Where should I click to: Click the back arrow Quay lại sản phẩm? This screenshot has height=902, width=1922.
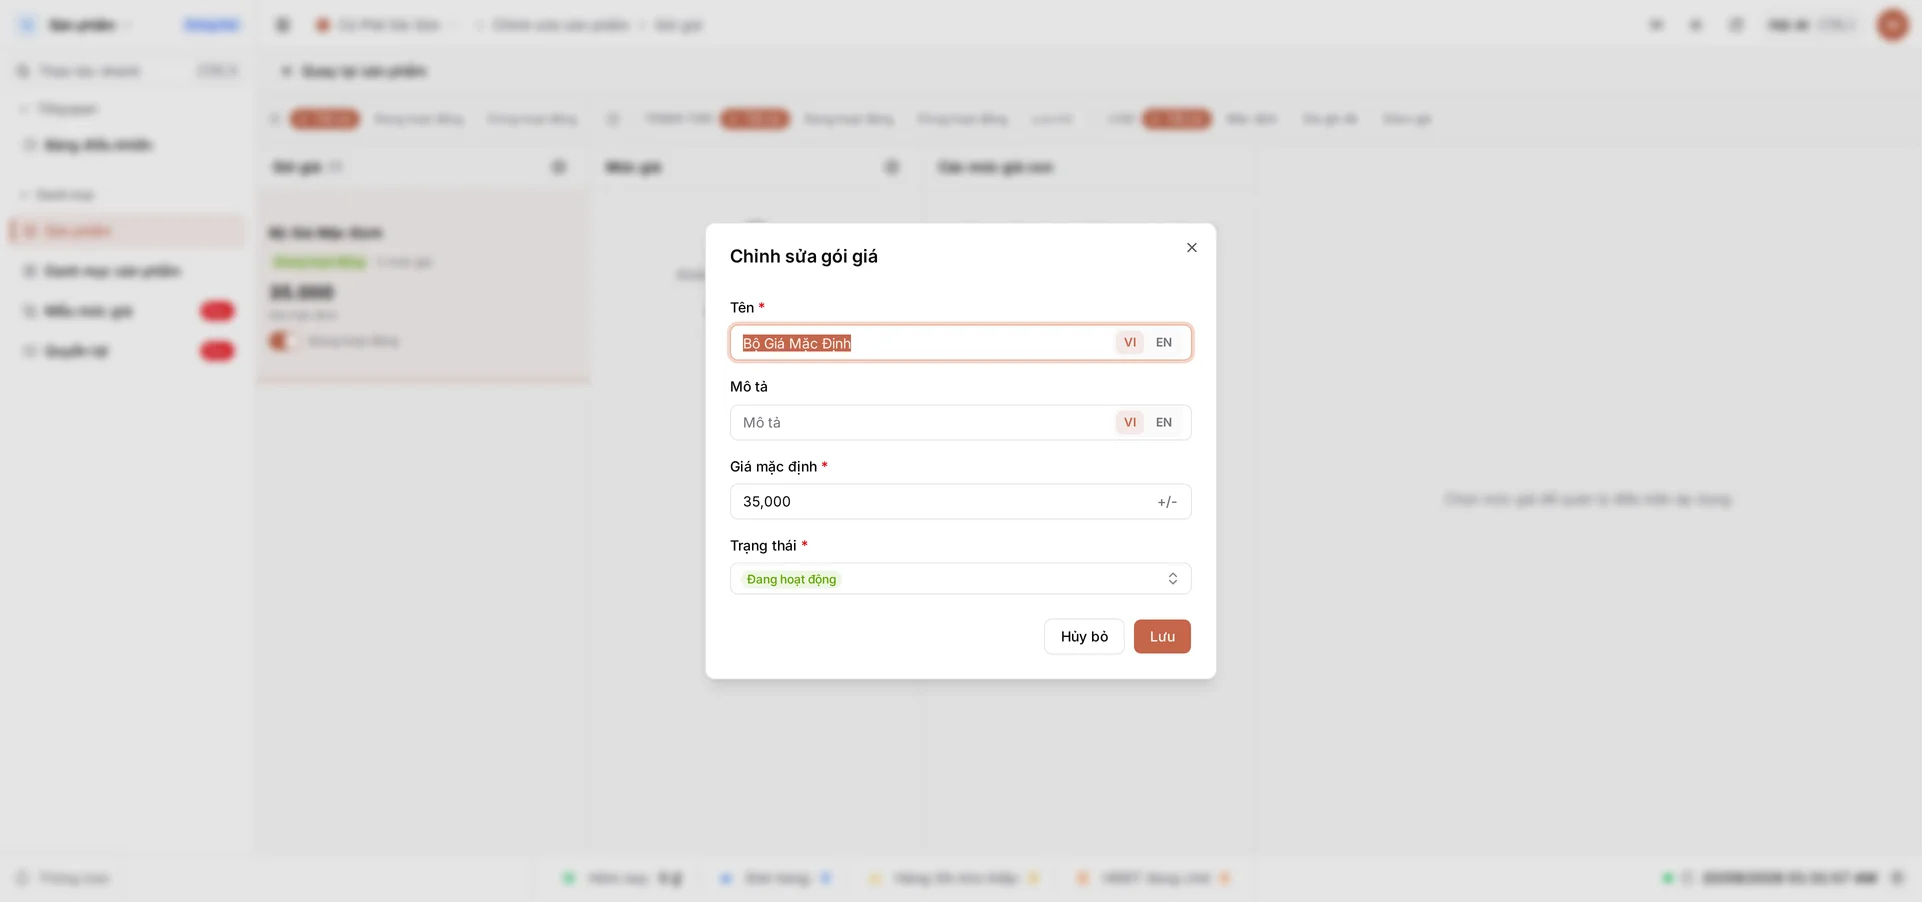coord(286,71)
